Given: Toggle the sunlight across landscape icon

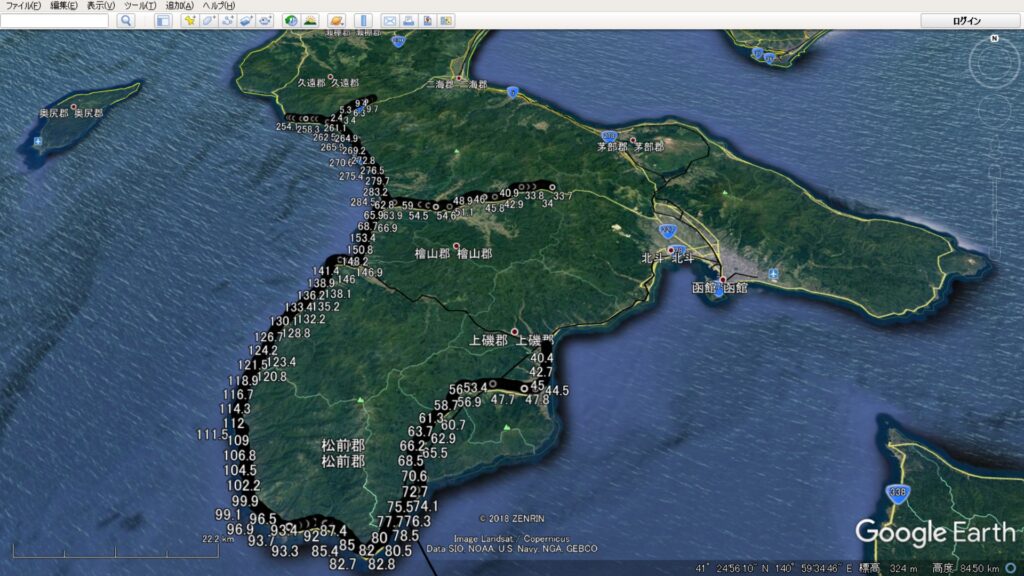Looking at the screenshot, I should point(310,20).
